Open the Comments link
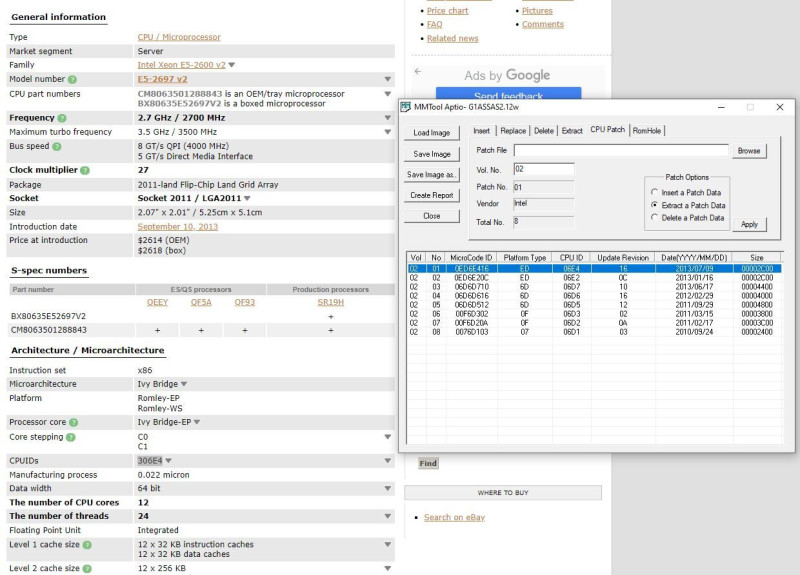The height and width of the screenshot is (575, 800). pos(542,24)
